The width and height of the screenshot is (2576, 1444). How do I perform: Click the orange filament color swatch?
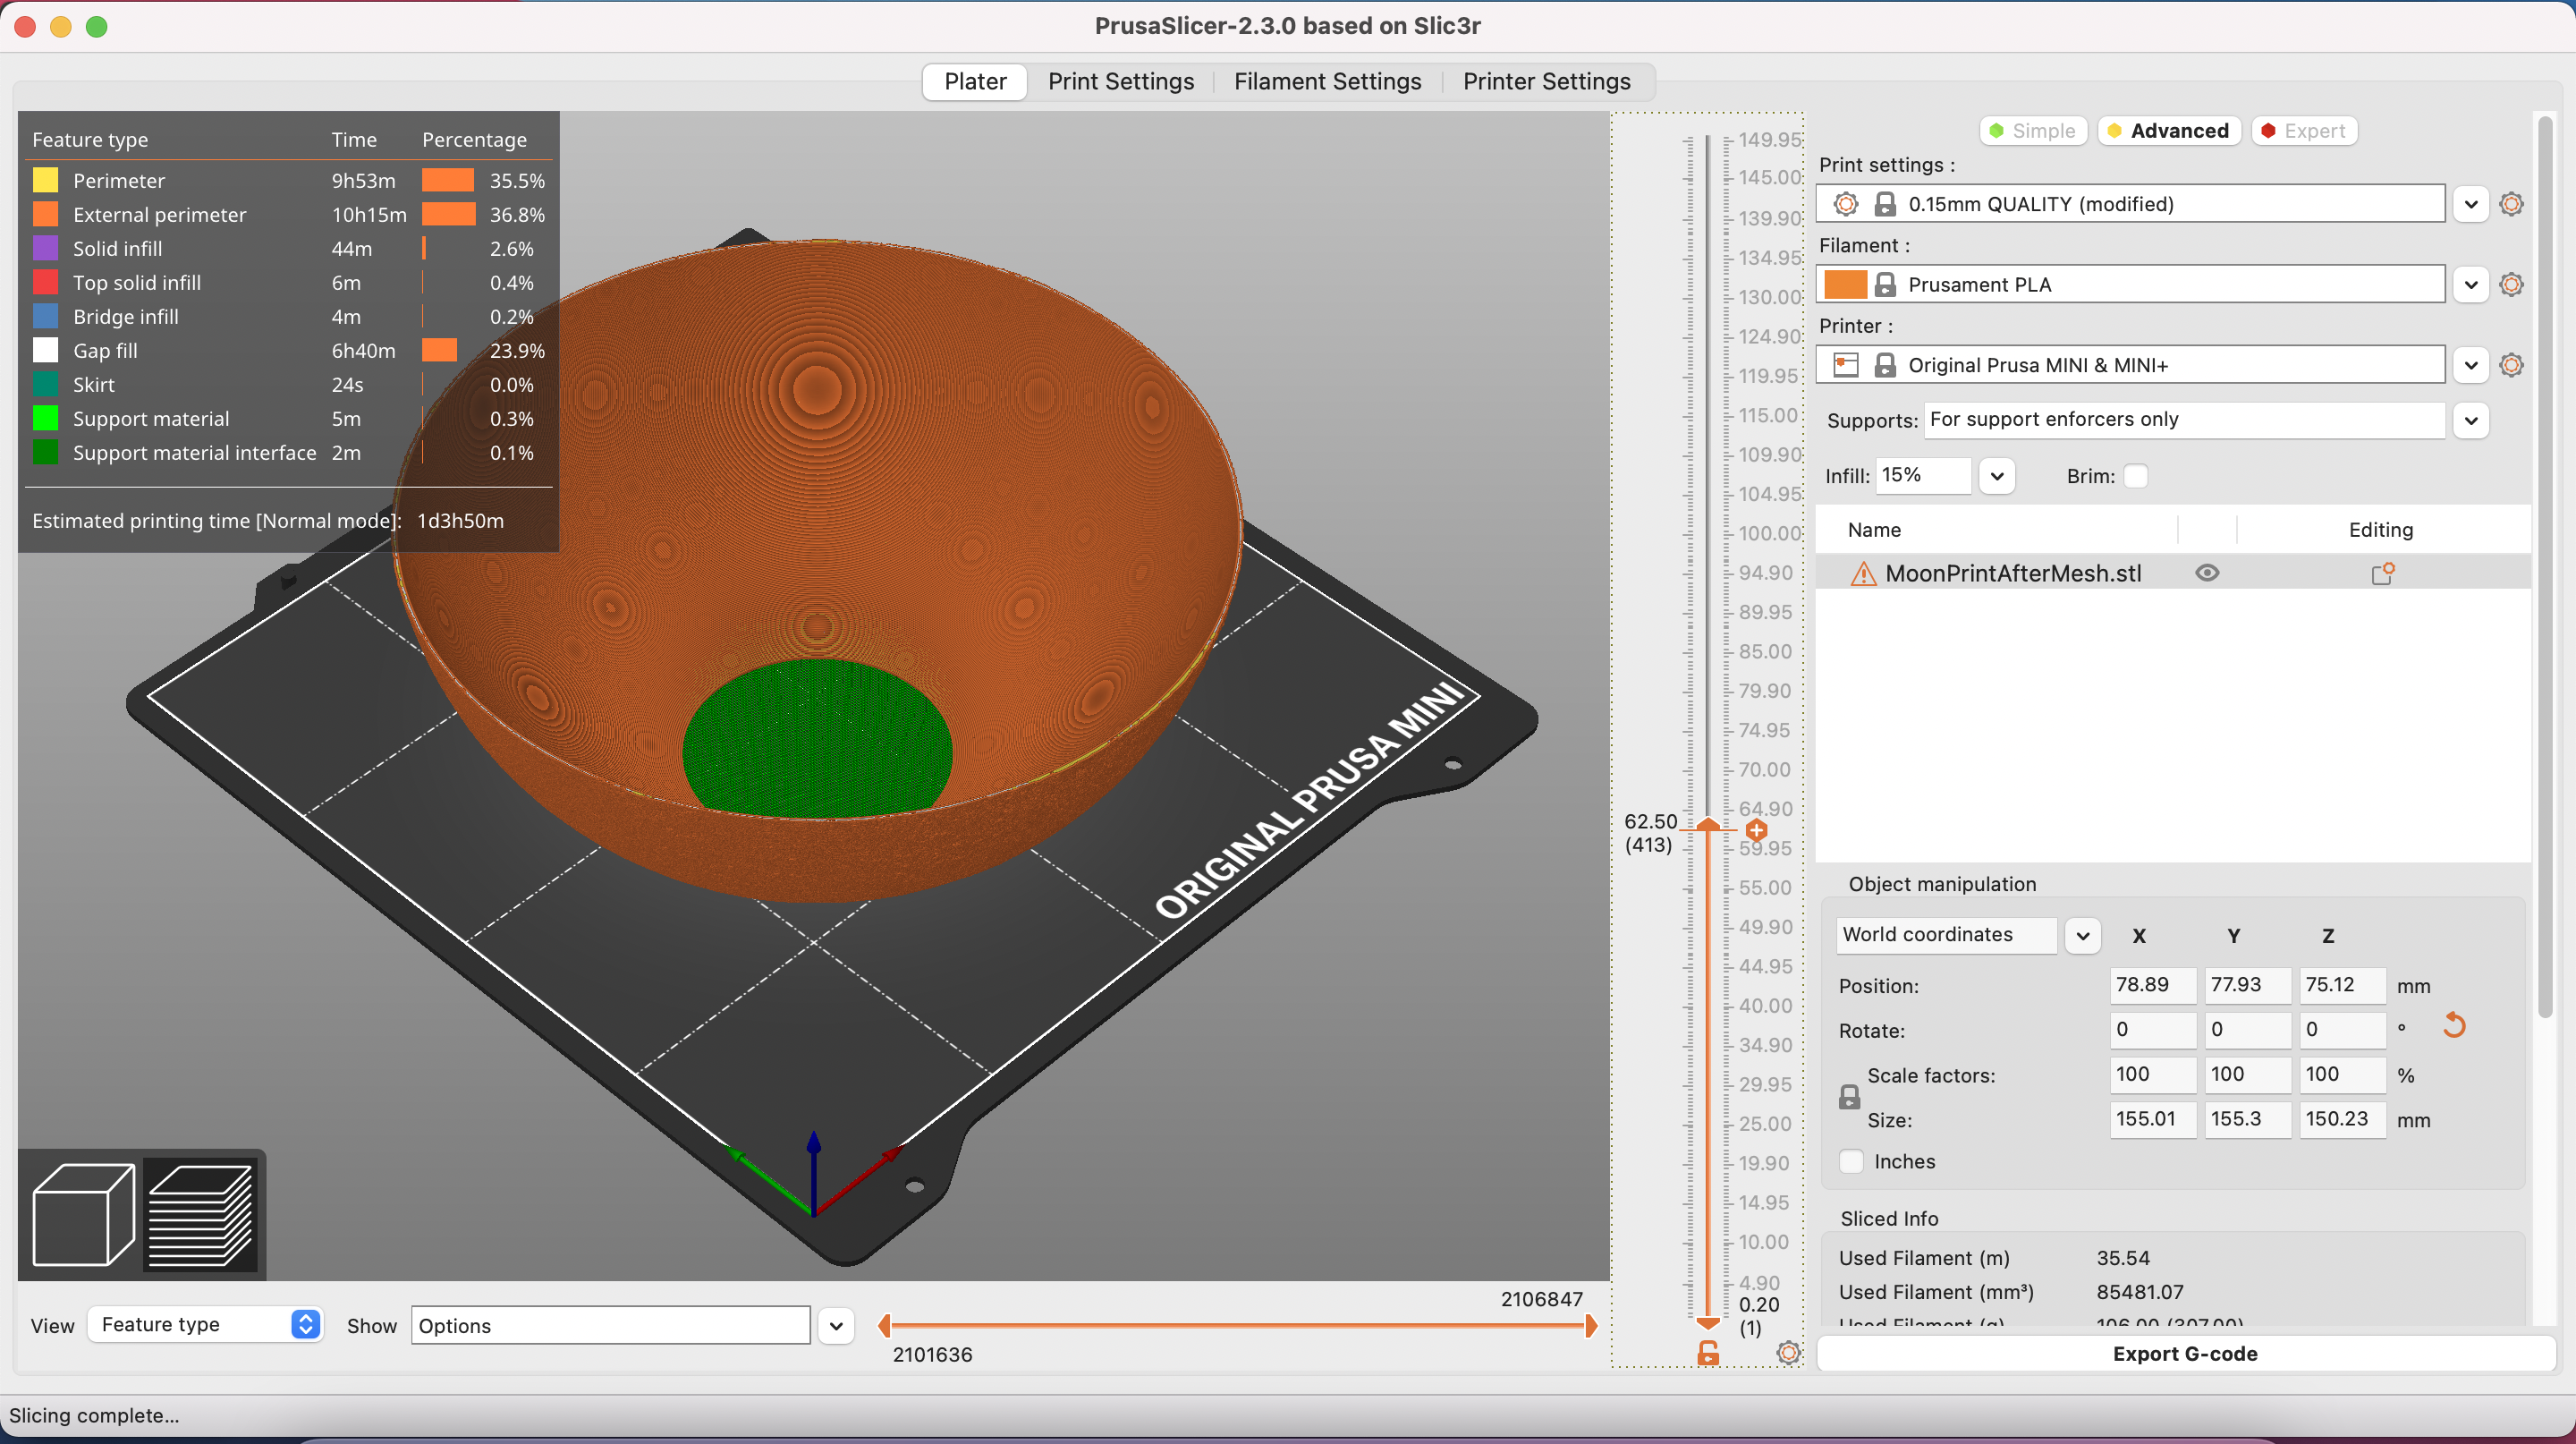[x=1851, y=283]
